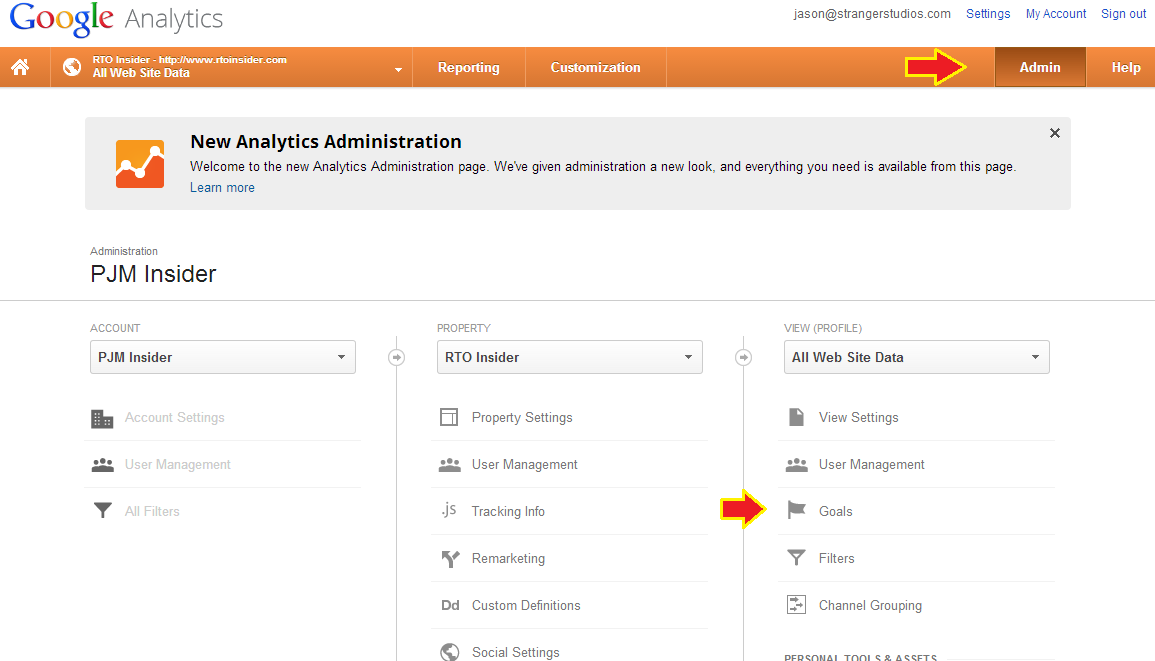Click the jason@strangerstudios.com account email

point(872,14)
